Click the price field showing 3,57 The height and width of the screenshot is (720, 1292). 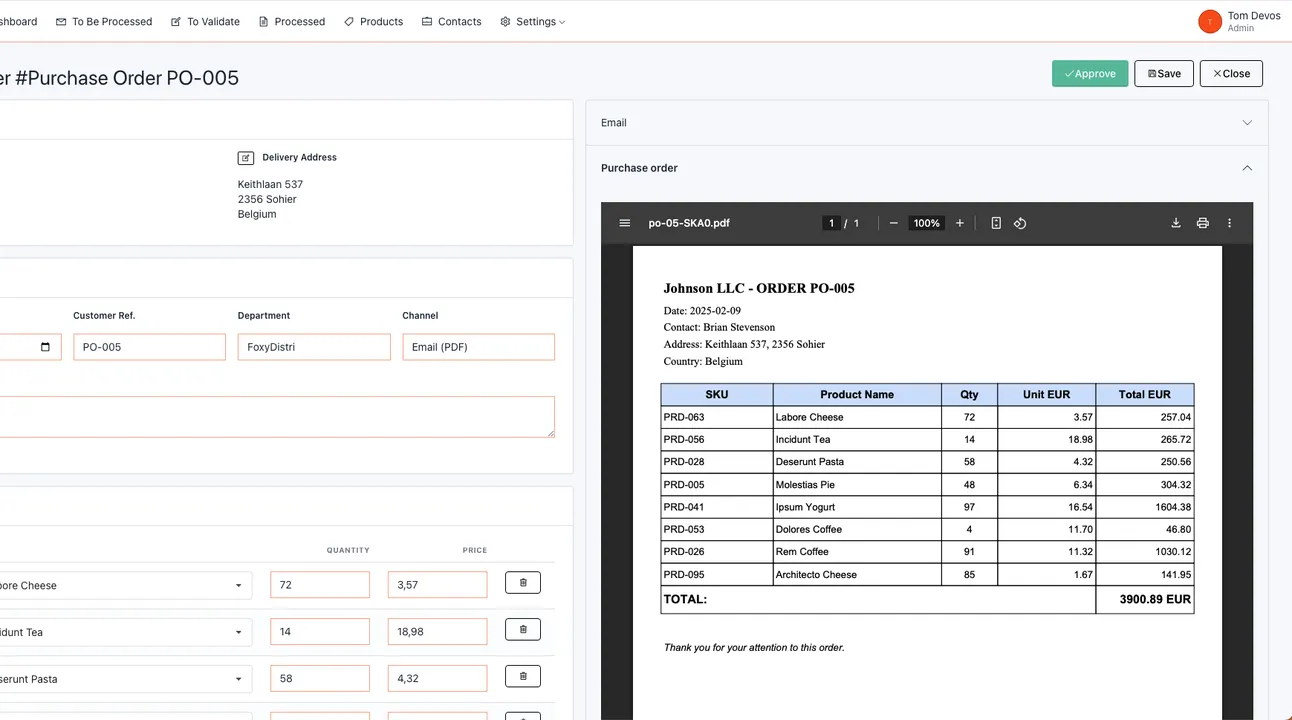pyautogui.click(x=437, y=585)
